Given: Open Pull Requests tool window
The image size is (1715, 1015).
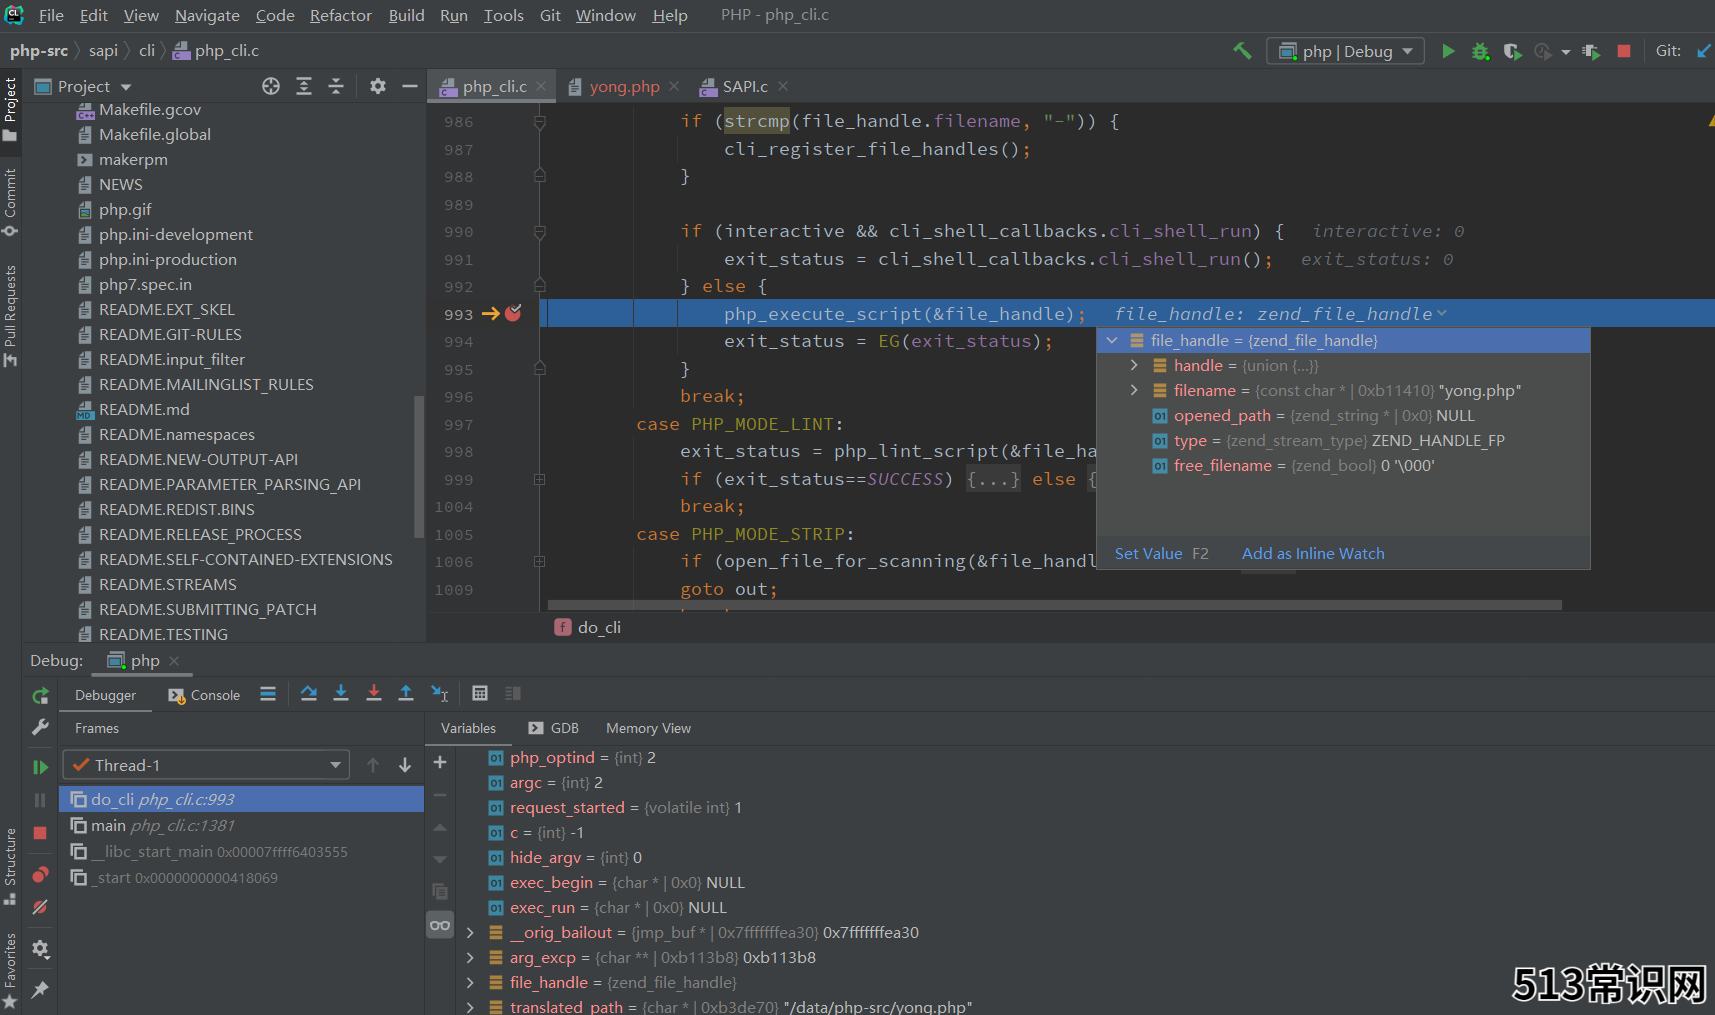Looking at the screenshot, I should (x=10, y=315).
